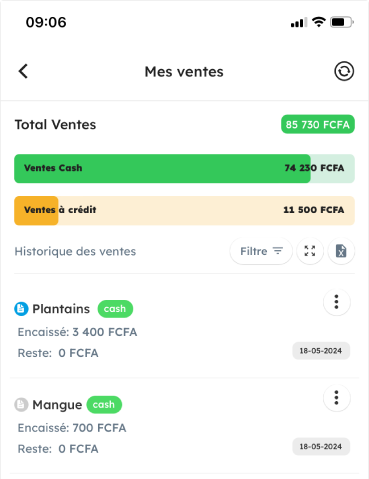The image size is (369, 479).
Task: Tap the battery icon in status bar
Action: (342, 22)
